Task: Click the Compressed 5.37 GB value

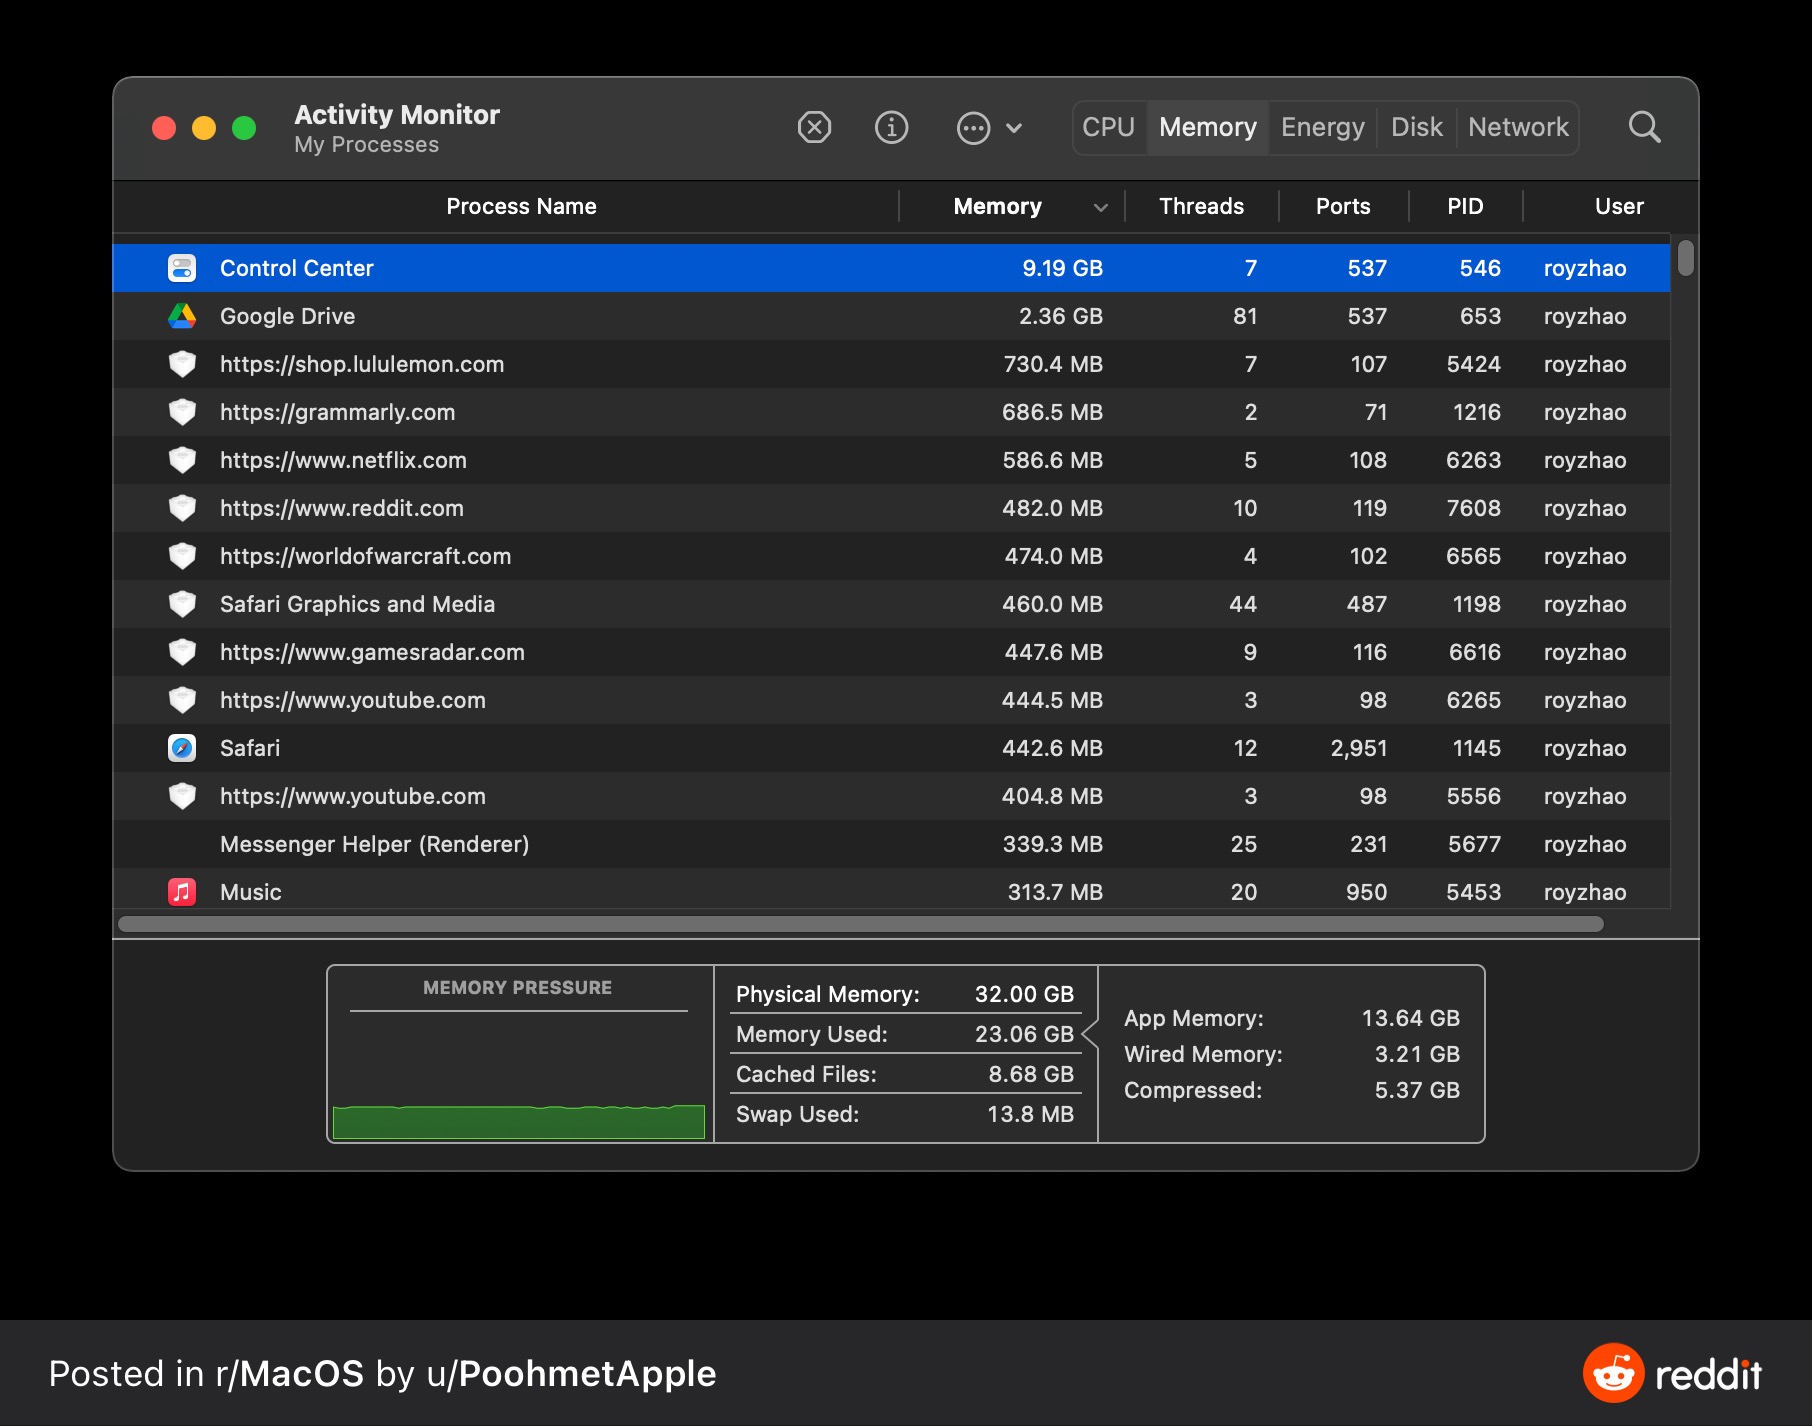Action: (x=1417, y=1090)
